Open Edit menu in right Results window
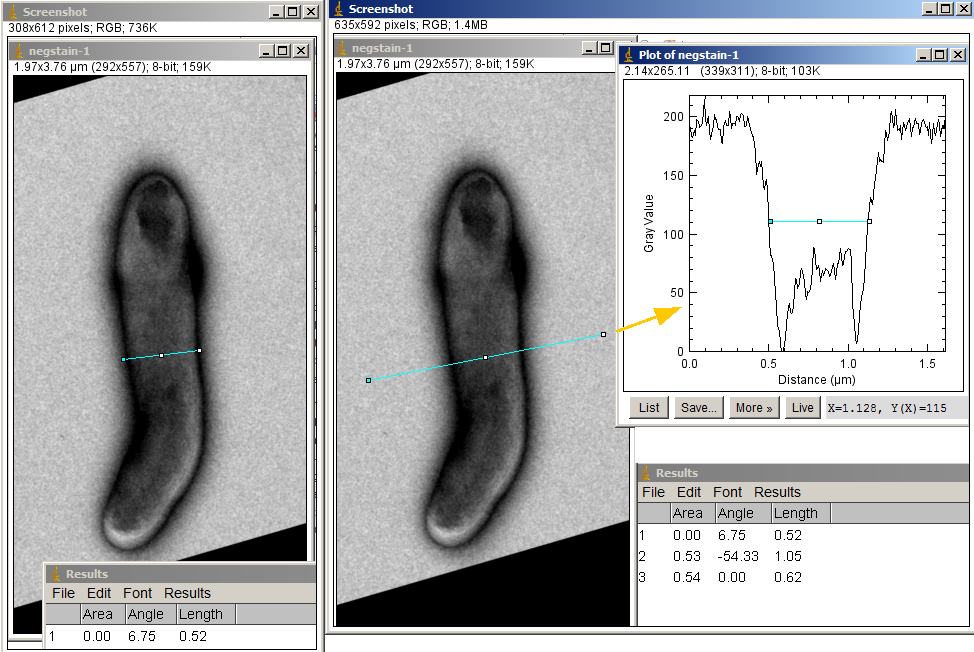The height and width of the screenshot is (652, 974). 688,492
